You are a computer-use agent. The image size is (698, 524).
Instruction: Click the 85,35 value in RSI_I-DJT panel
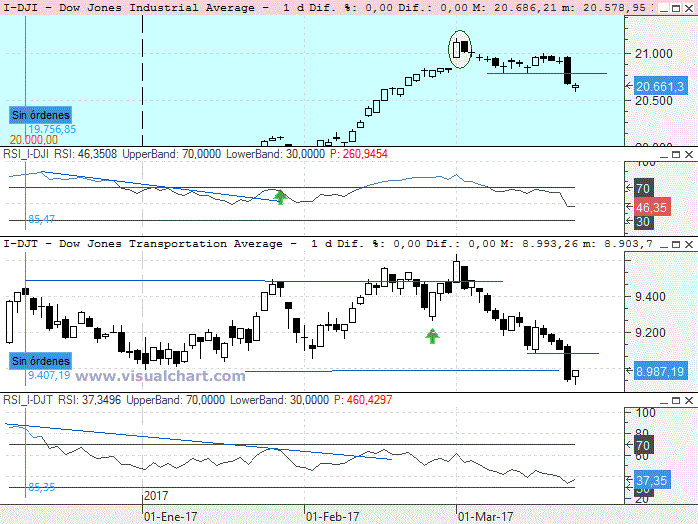point(42,487)
